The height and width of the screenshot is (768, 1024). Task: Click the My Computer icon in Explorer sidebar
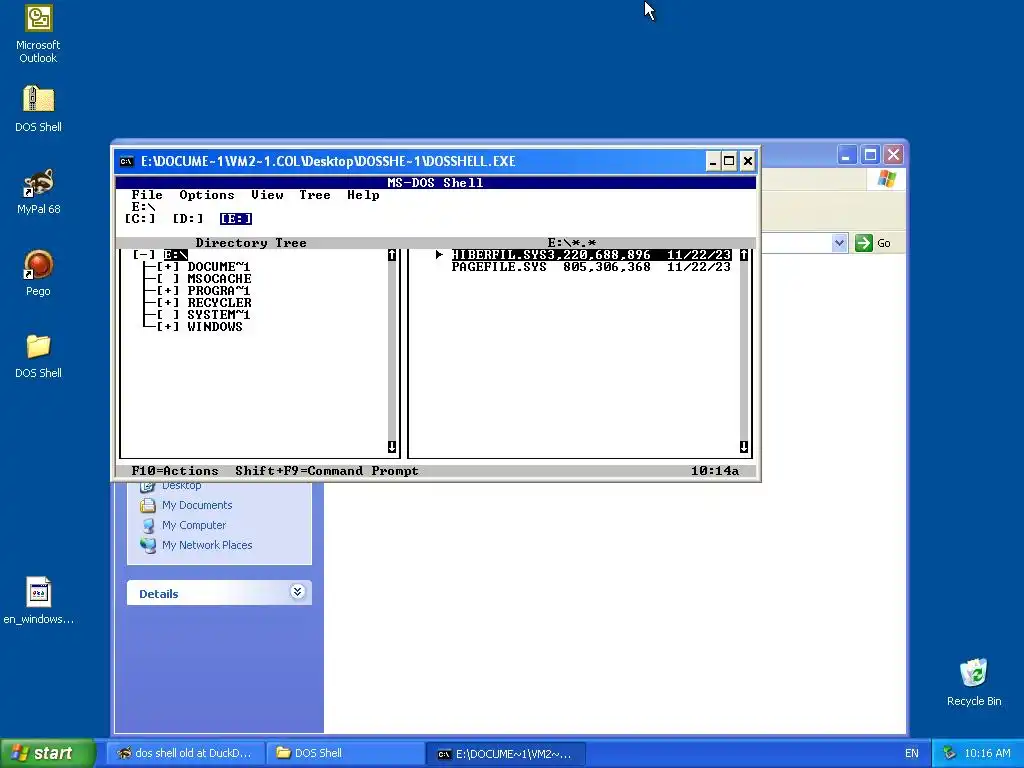[x=148, y=525]
